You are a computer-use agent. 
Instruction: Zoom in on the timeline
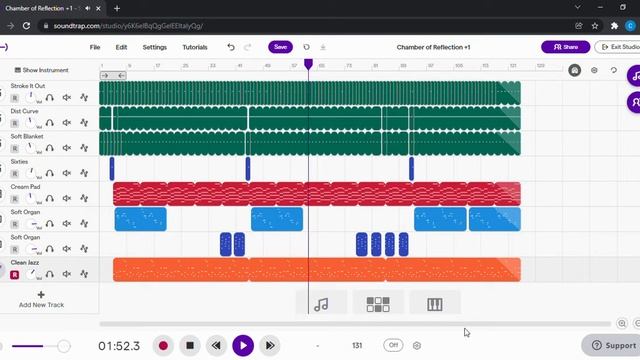click(622, 324)
